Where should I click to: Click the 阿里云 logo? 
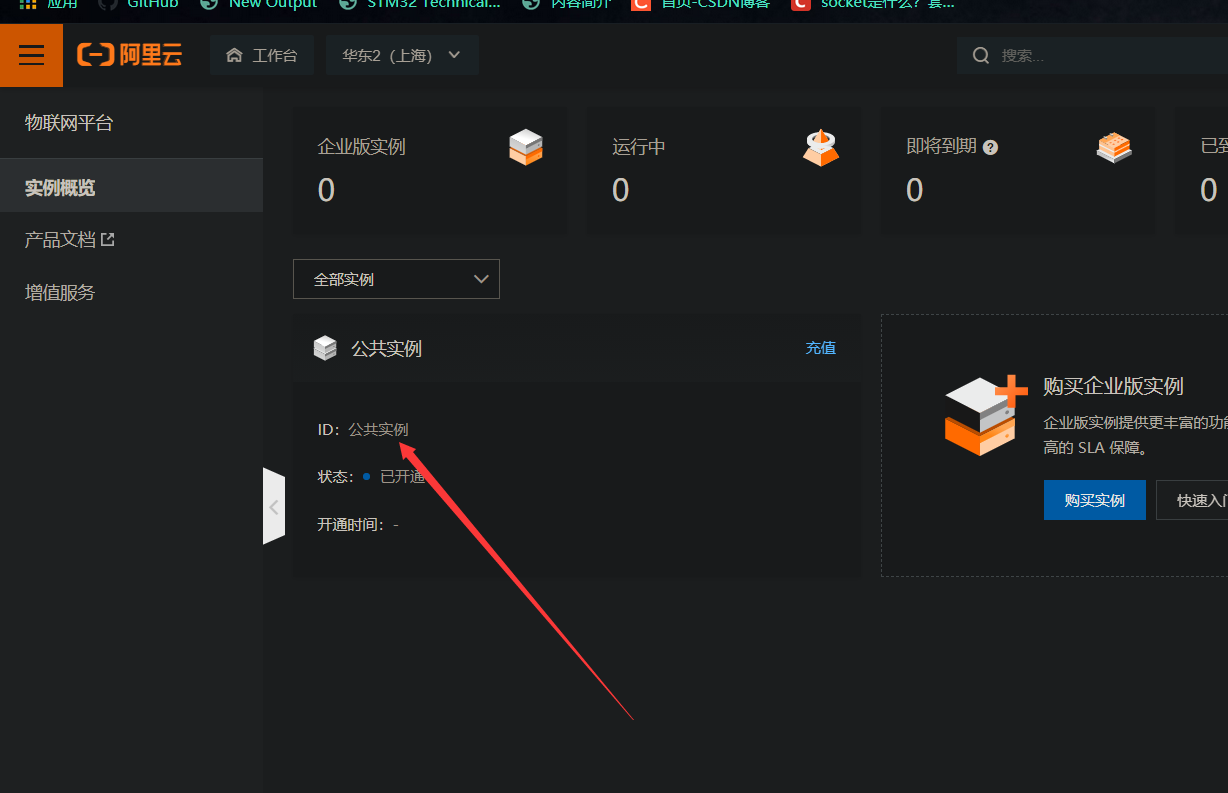[x=129, y=55]
